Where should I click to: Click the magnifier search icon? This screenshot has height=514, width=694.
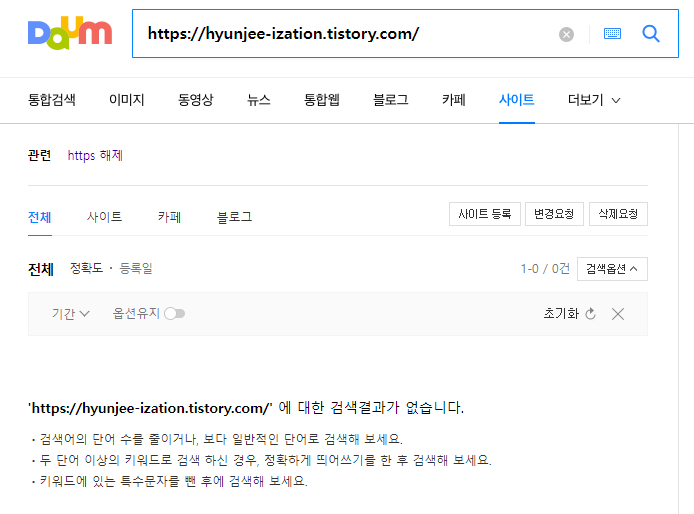tap(651, 34)
